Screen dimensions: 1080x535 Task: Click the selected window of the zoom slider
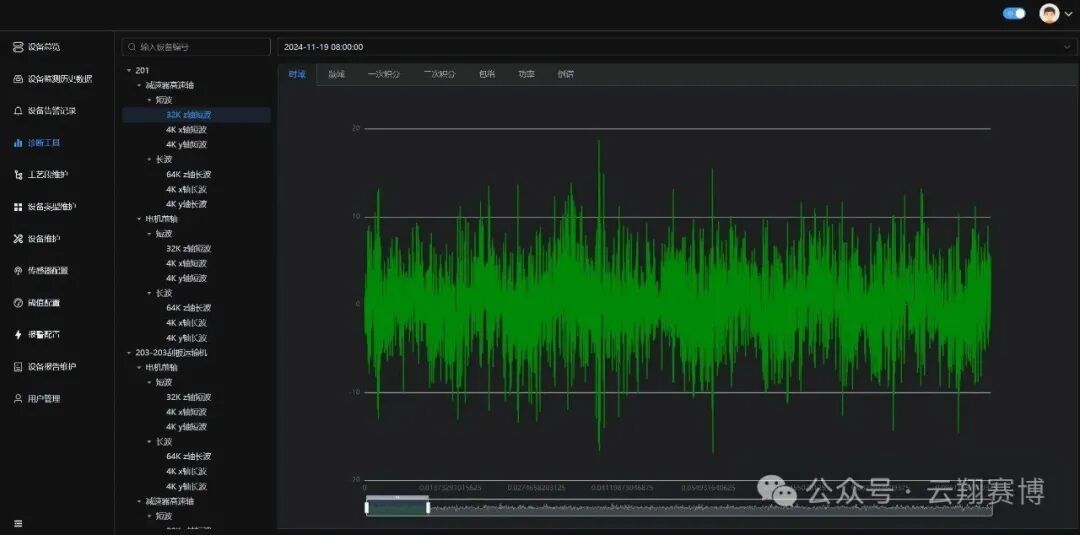(397, 508)
